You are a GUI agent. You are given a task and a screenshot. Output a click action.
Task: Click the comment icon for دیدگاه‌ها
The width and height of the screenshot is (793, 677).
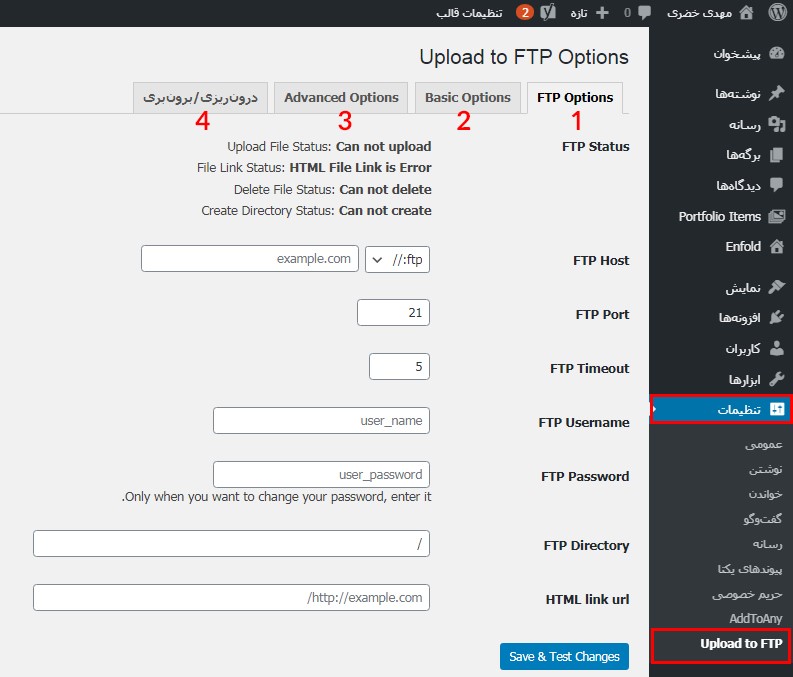point(776,185)
